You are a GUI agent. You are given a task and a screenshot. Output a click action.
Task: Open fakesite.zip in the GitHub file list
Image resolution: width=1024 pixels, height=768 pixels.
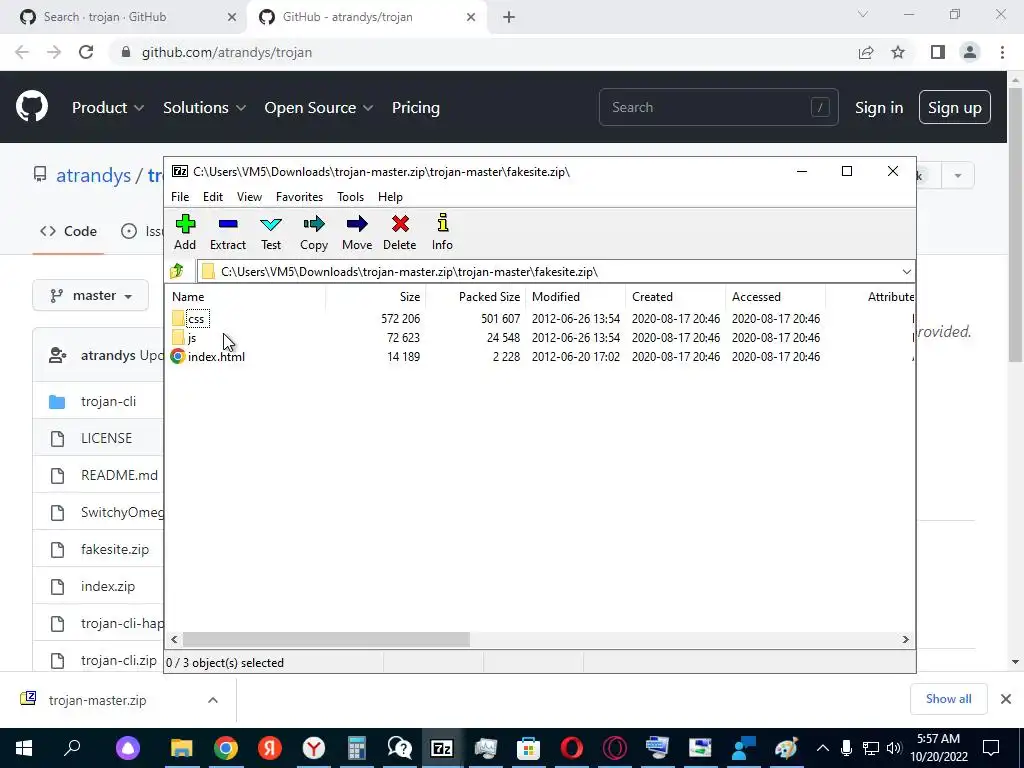115,549
